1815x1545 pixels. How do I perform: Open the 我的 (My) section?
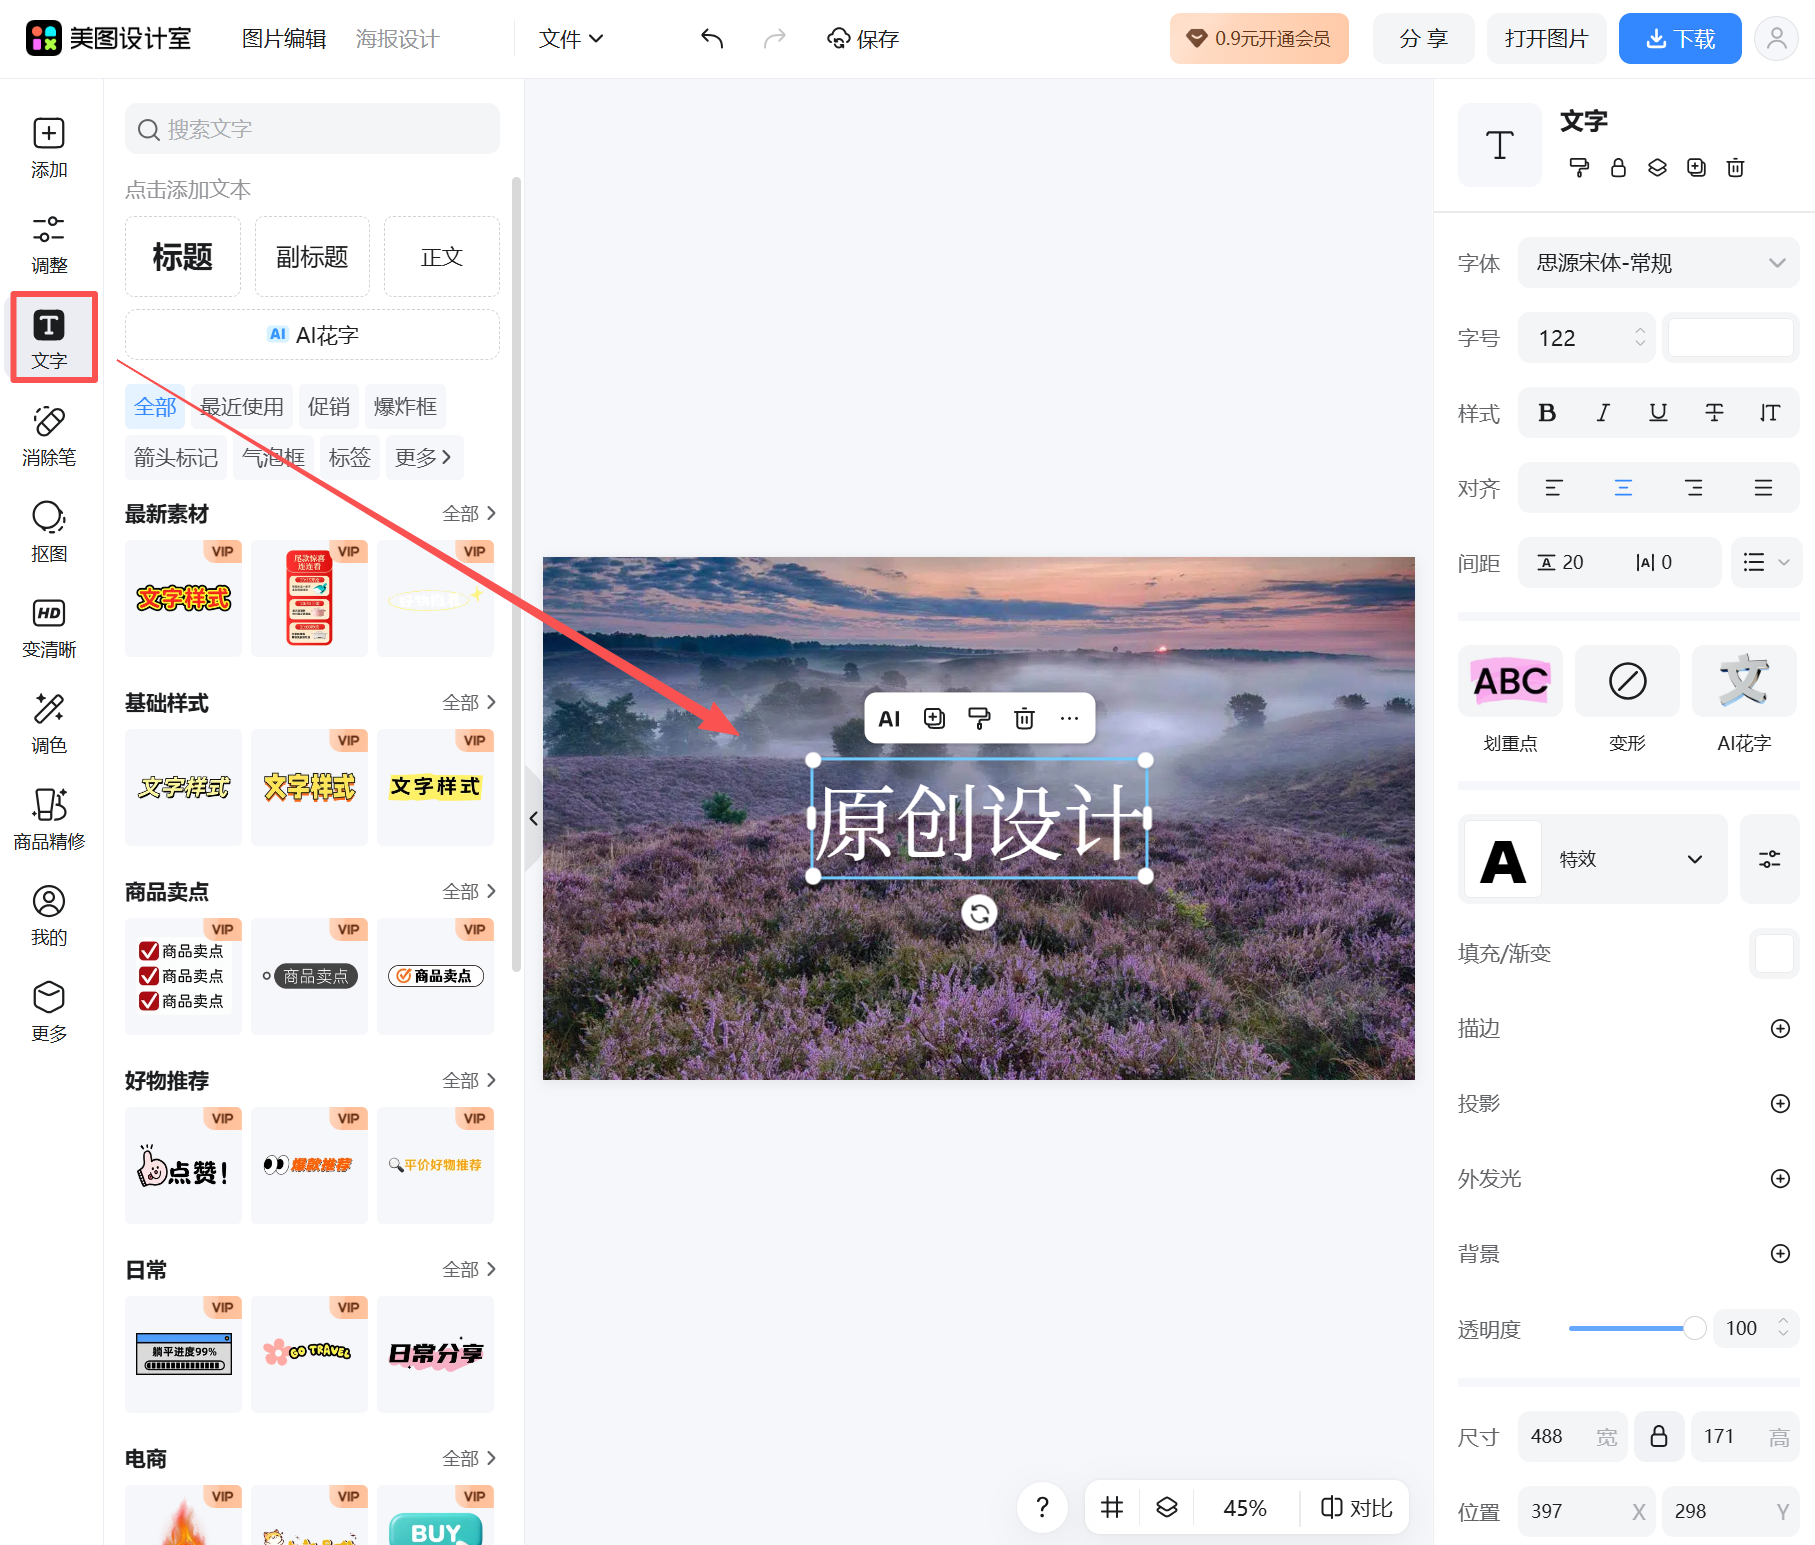[49, 916]
